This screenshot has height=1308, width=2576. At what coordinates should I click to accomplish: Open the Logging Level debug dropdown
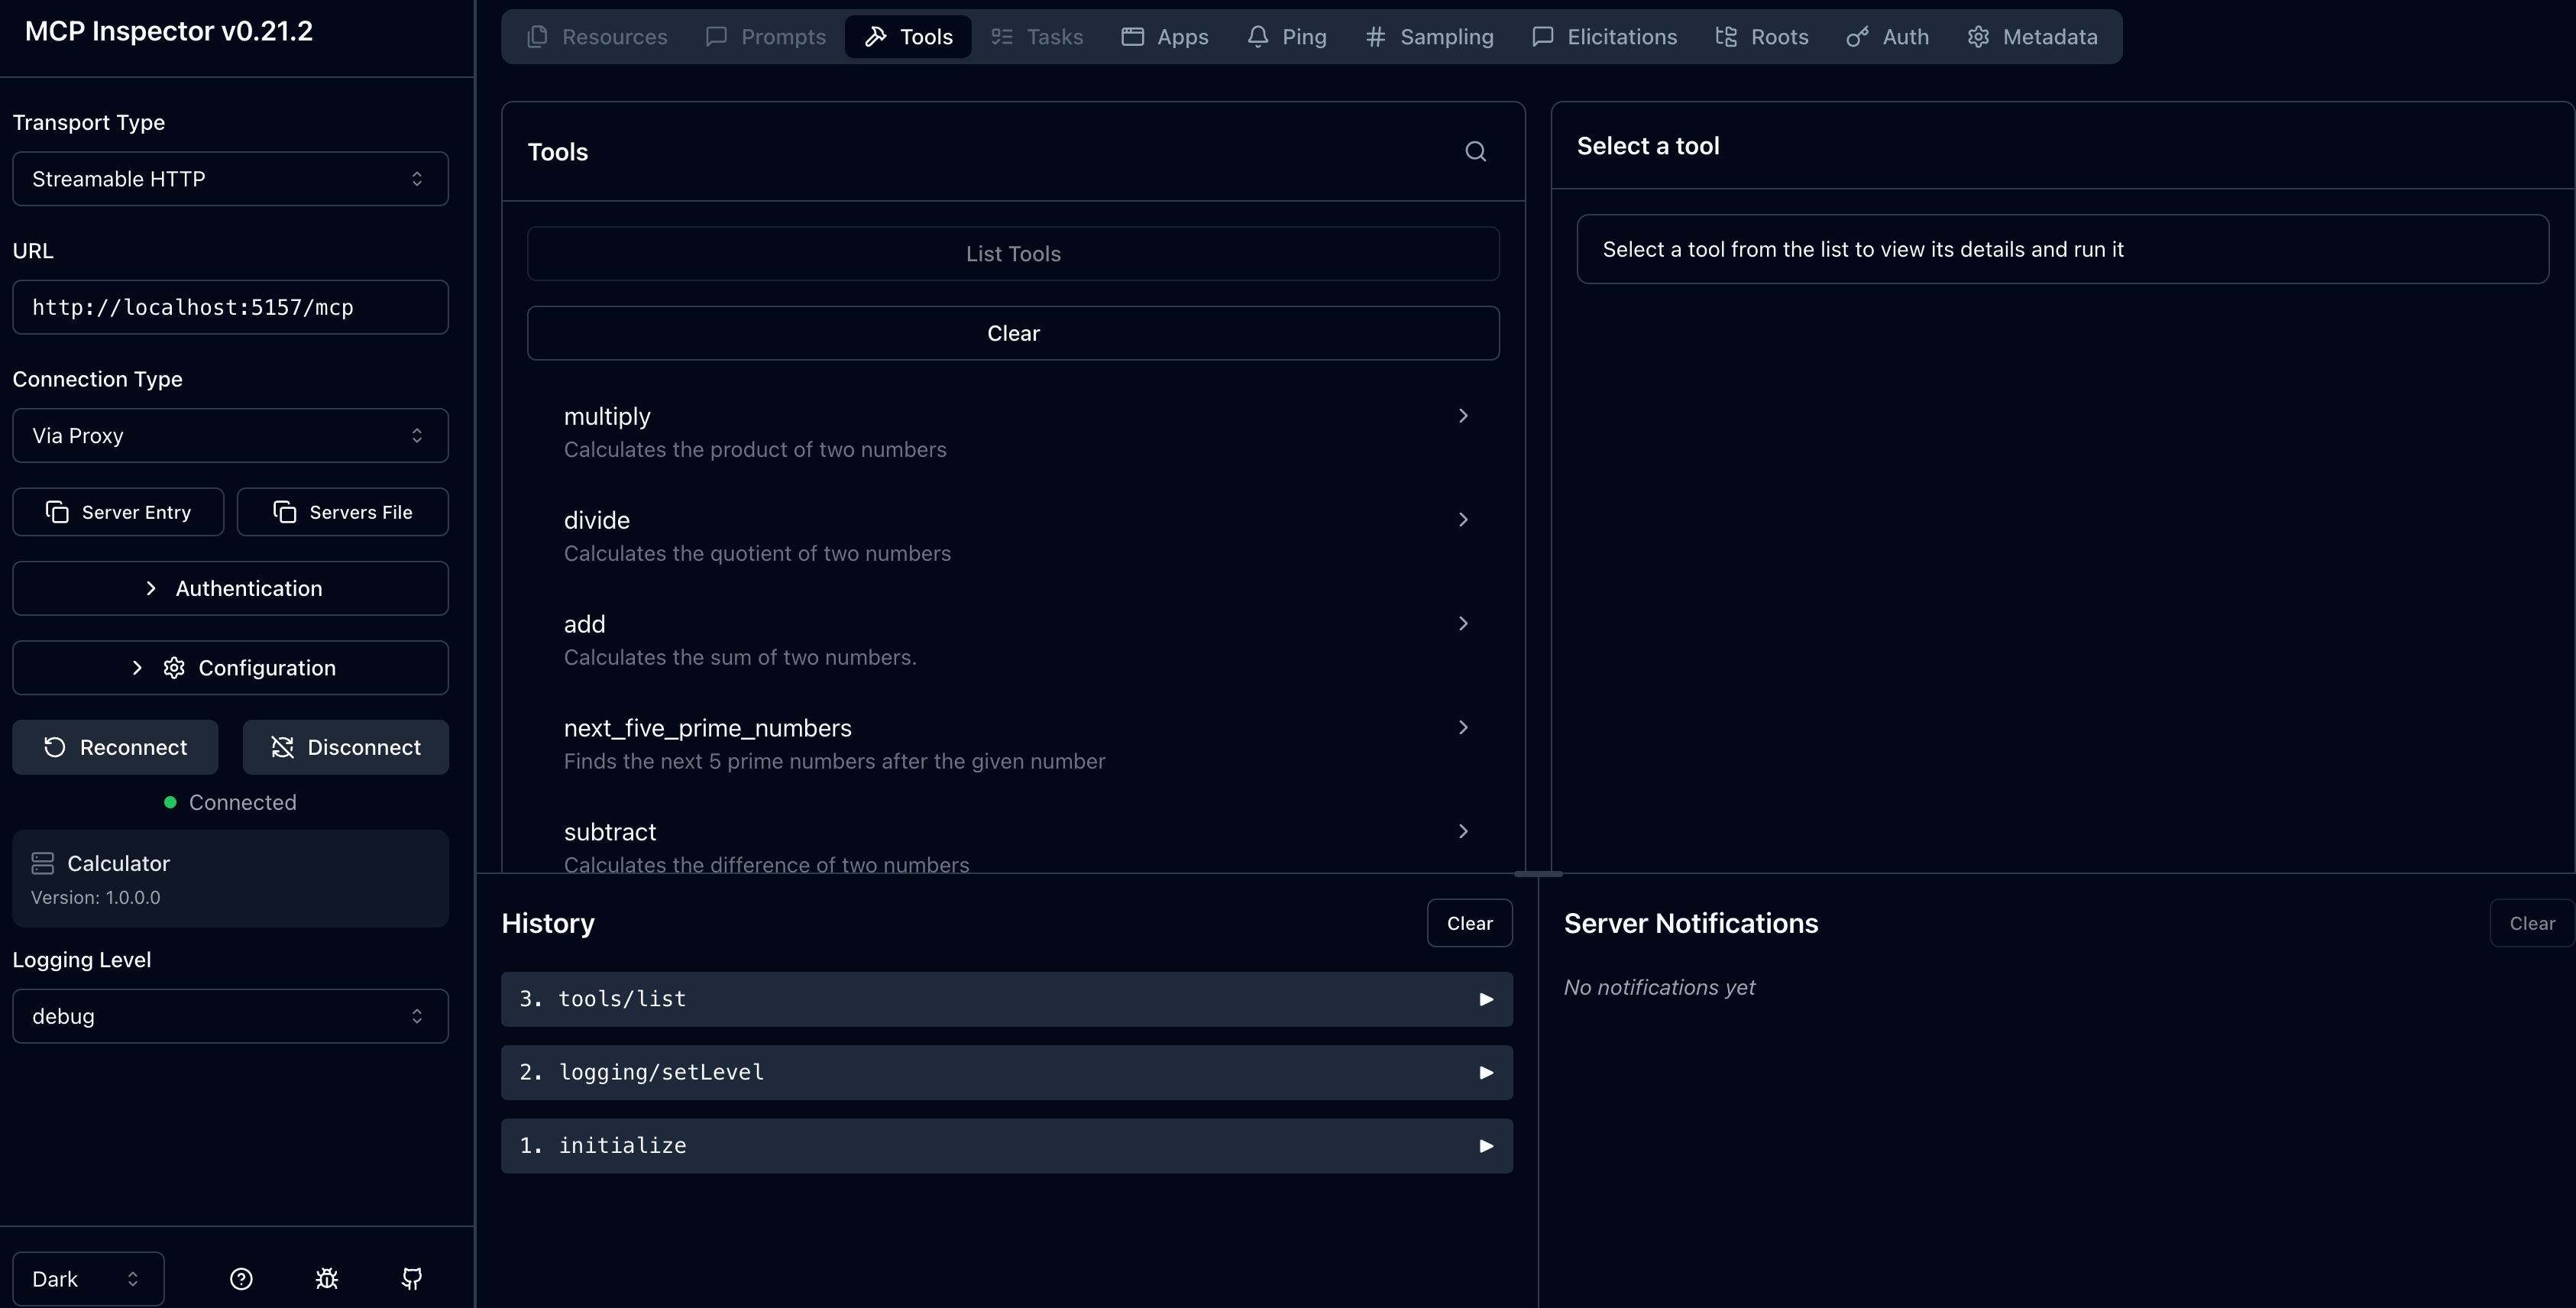tap(230, 1016)
